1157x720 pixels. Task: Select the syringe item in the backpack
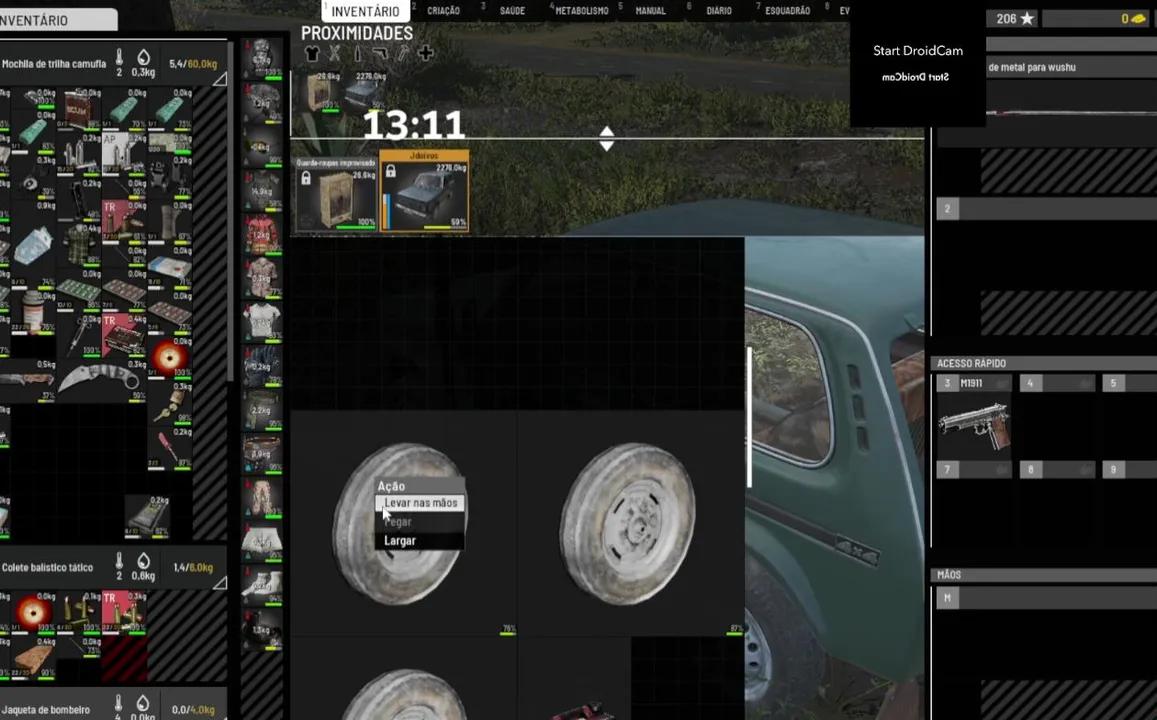point(79,336)
